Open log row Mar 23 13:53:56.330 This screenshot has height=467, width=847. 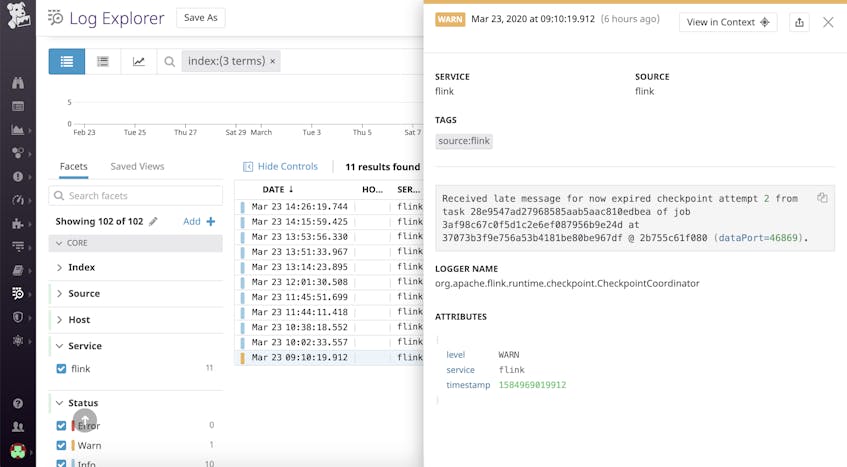330,236
